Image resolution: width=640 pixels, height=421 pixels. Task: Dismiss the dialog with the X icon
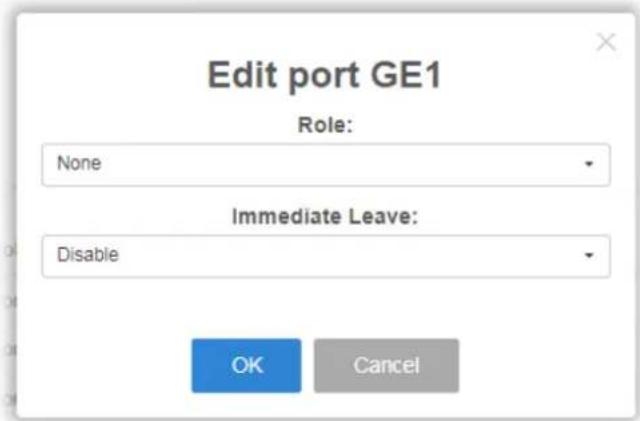606,42
